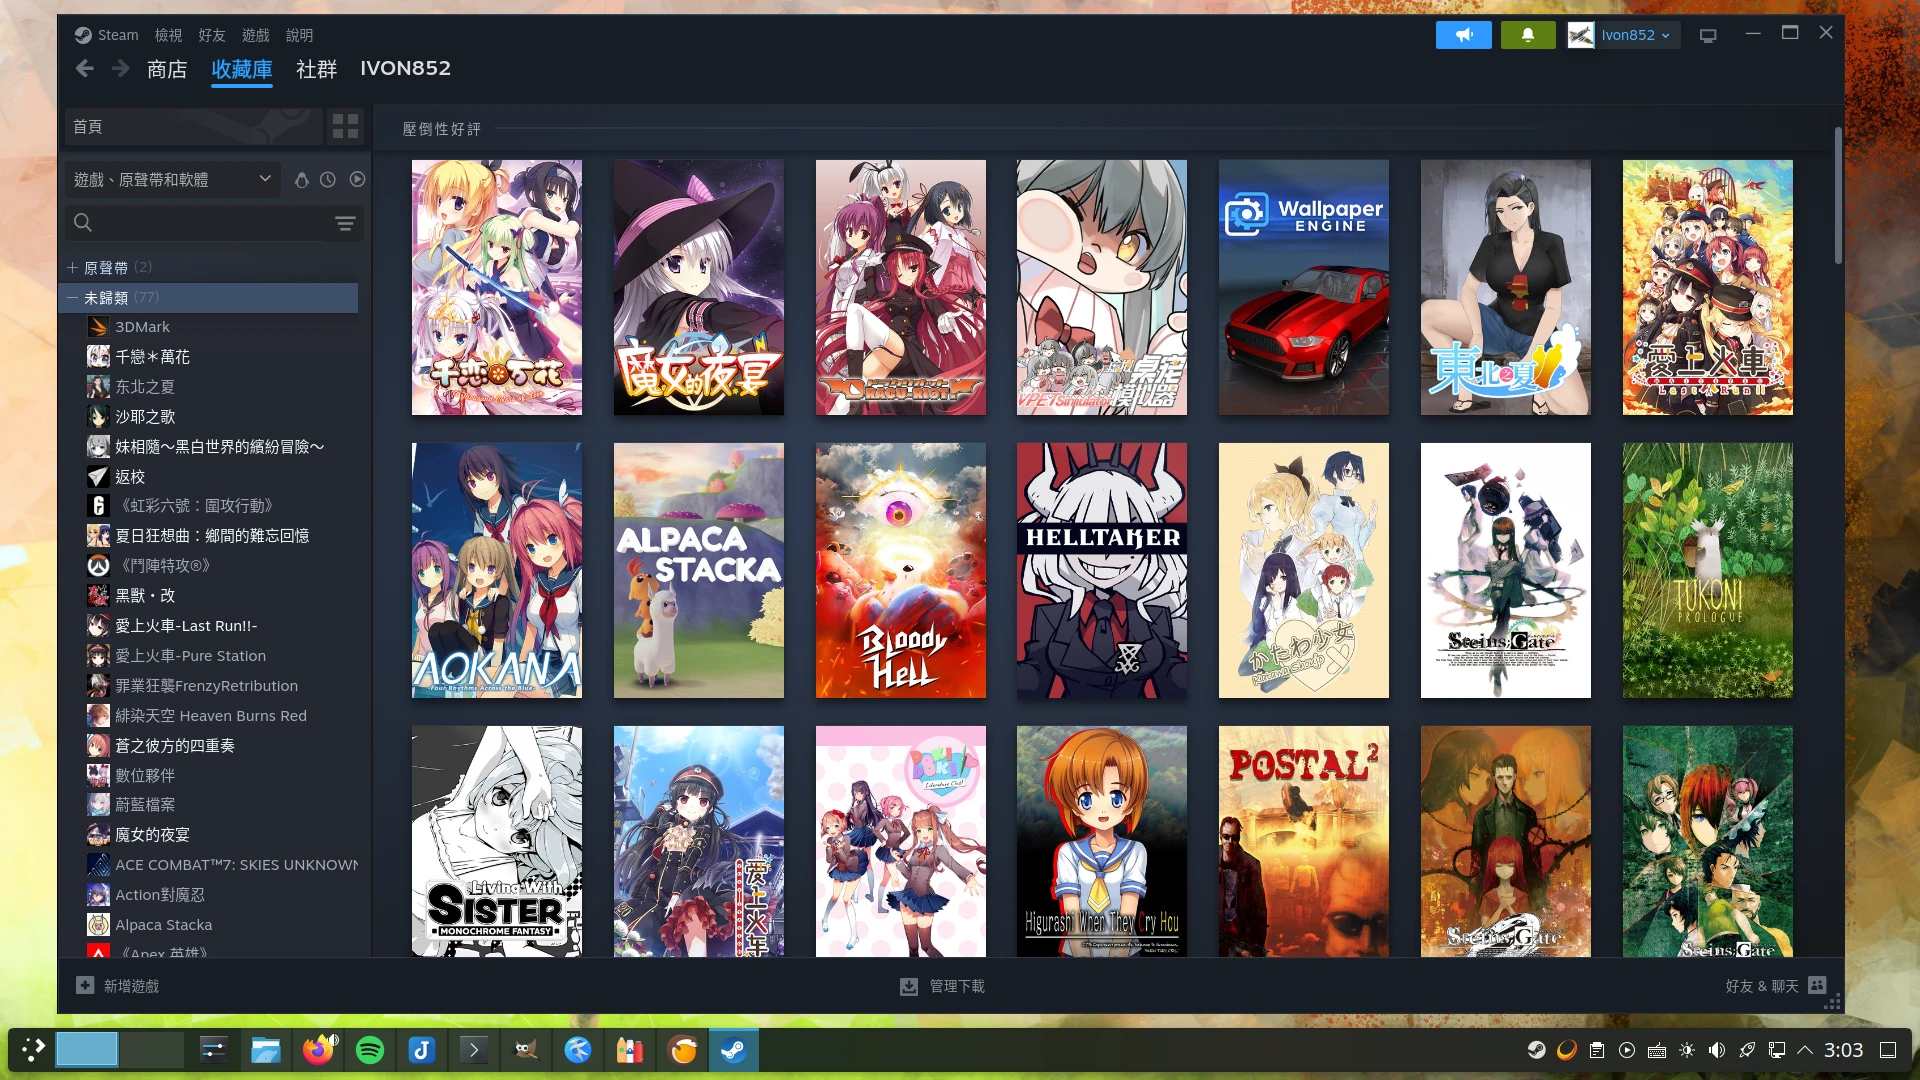Toggle ready-to-play filter icon

pyautogui.click(x=357, y=180)
